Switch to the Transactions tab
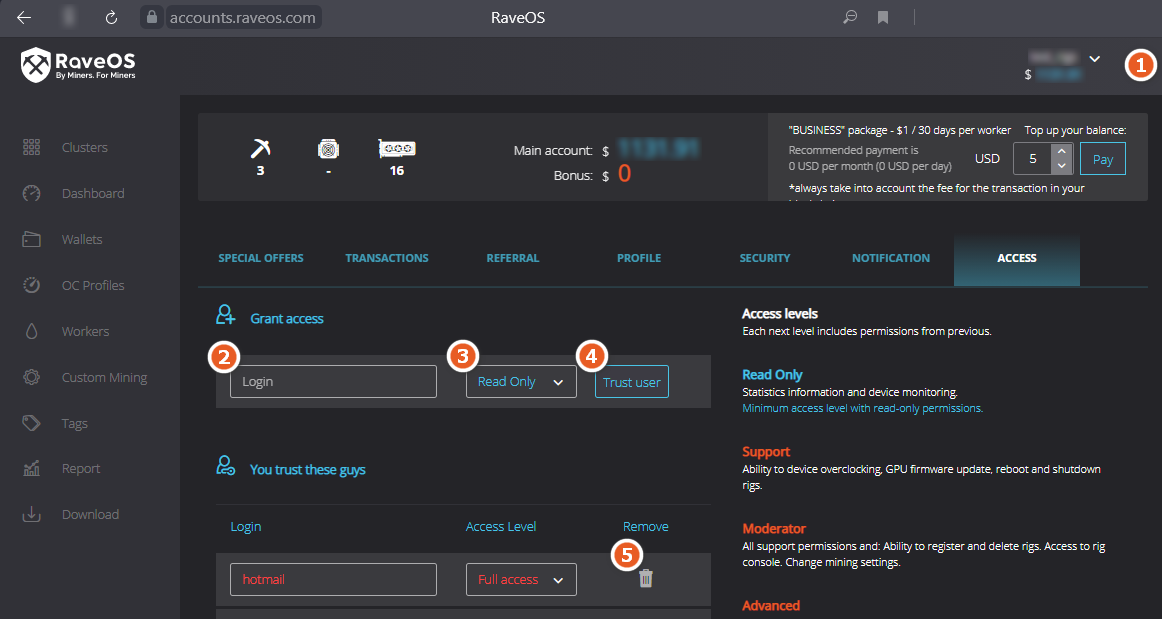The width and height of the screenshot is (1162, 619). pyautogui.click(x=387, y=258)
